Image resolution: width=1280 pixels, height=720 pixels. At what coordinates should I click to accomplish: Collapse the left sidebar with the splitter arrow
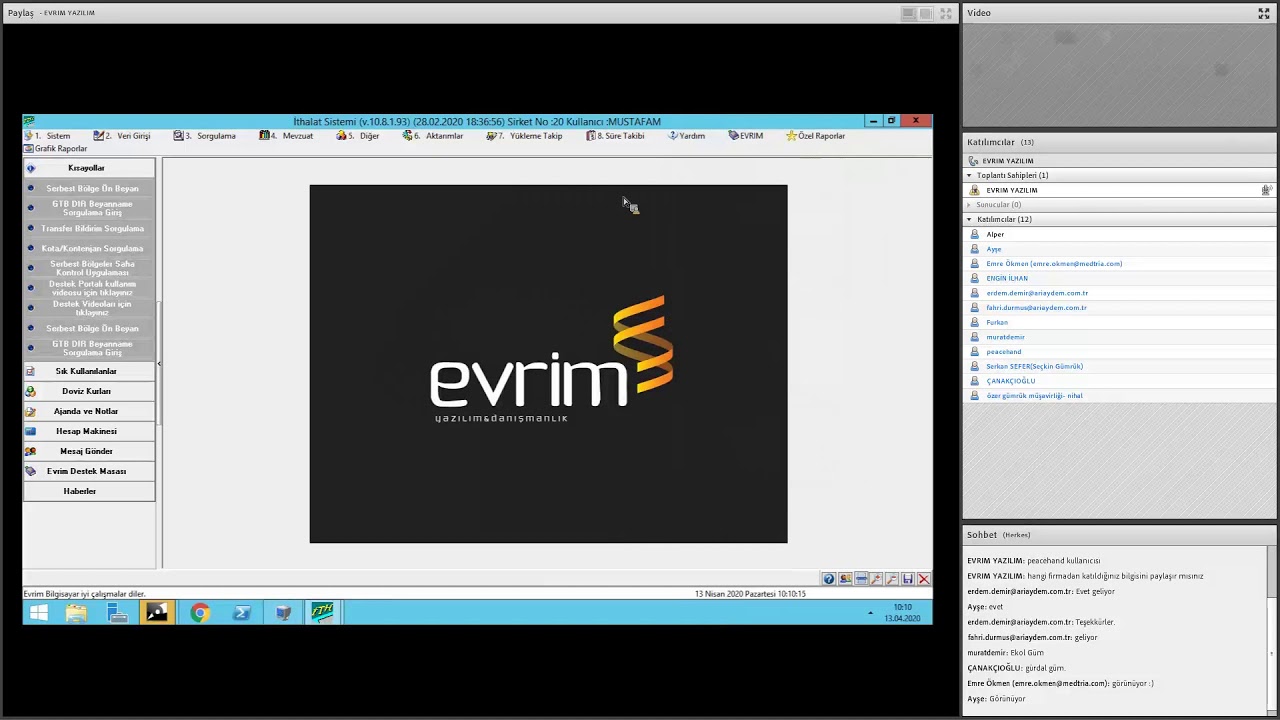(159, 364)
